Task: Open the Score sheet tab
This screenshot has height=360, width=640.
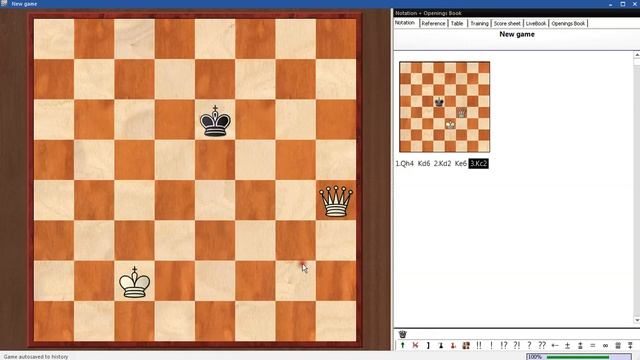Action: click(x=507, y=24)
